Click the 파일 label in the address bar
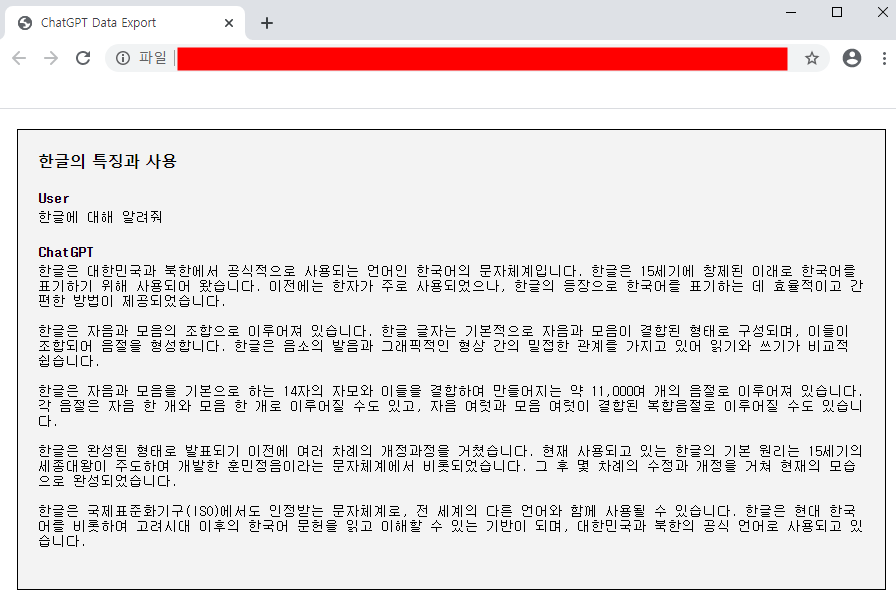The height and width of the screenshot is (602, 896). click(x=153, y=58)
